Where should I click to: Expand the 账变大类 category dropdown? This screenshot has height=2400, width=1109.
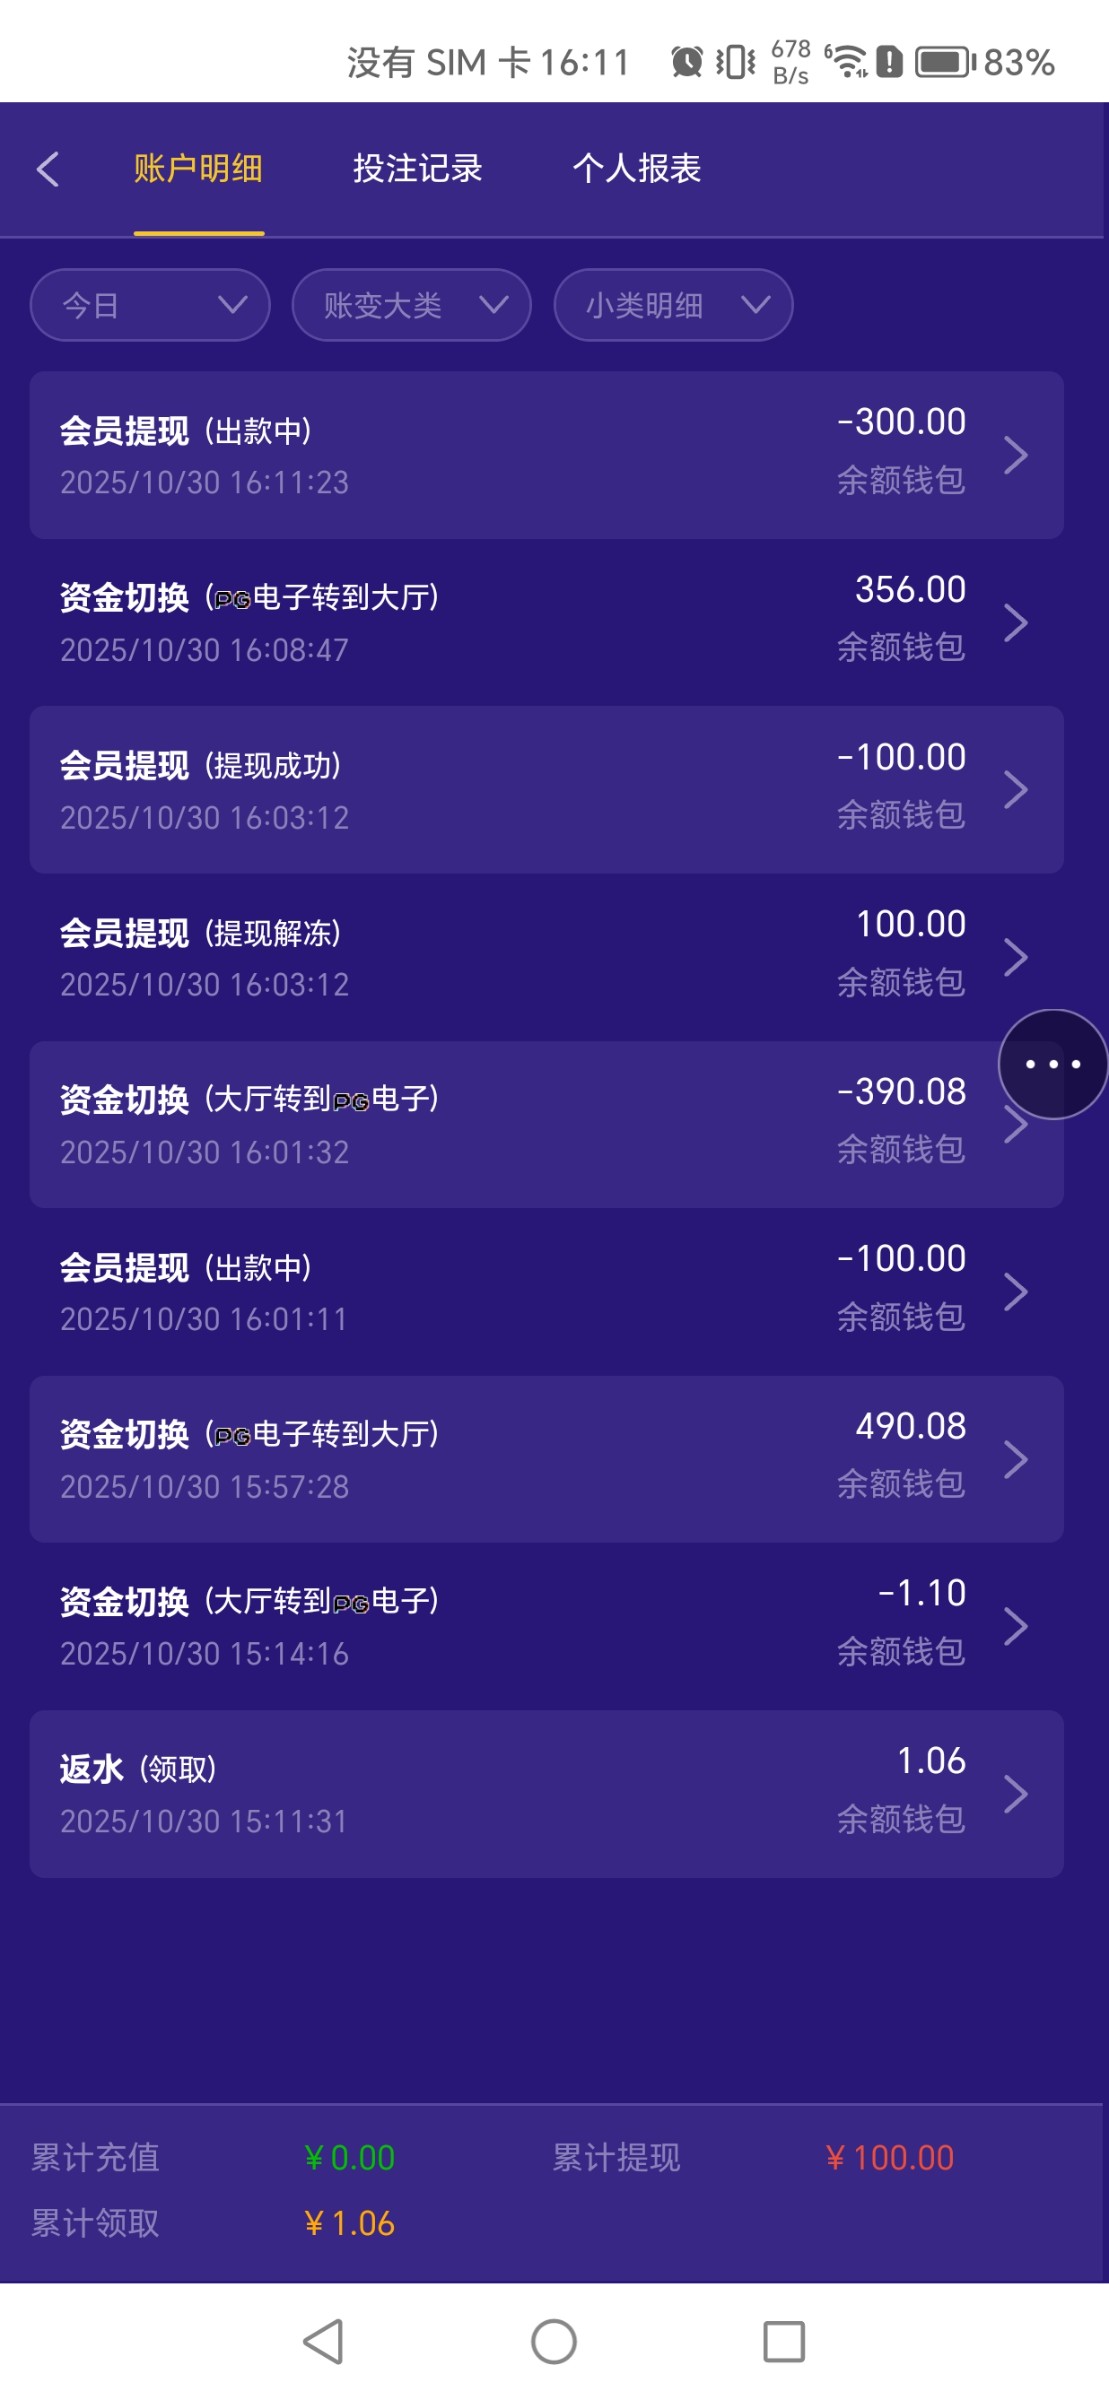pyautogui.click(x=411, y=305)
